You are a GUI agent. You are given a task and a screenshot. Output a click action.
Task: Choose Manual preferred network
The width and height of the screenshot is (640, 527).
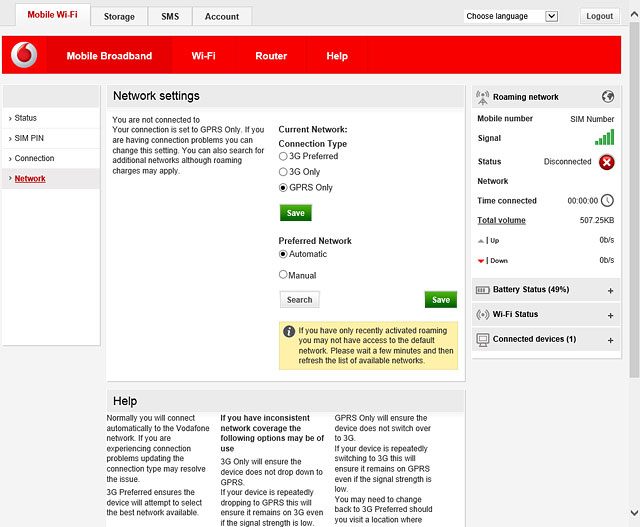[283, 274]
